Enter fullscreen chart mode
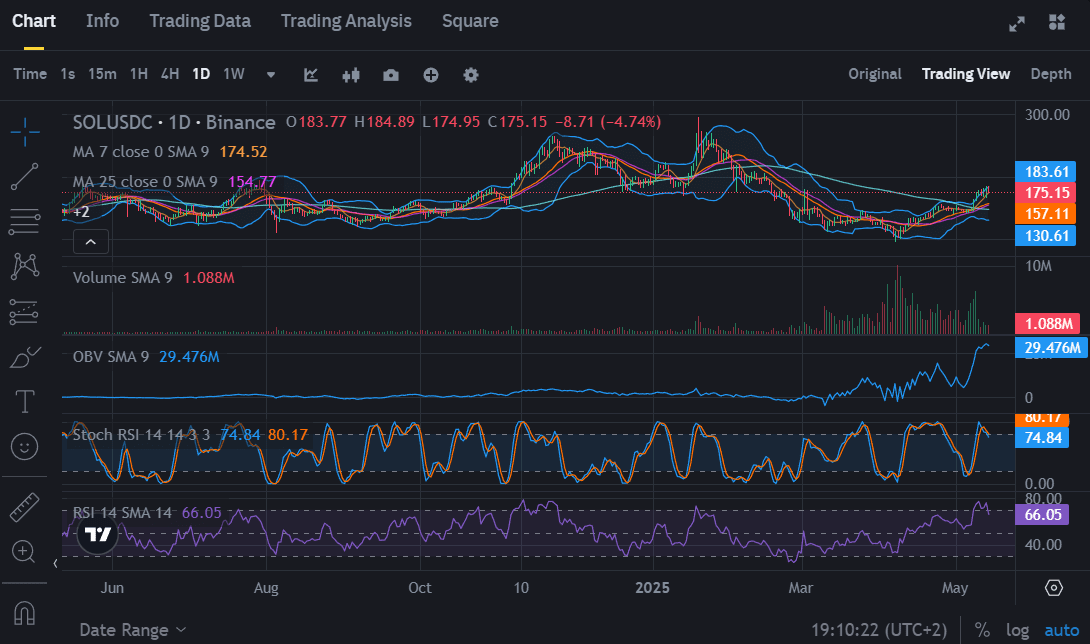This screenshot has height=644, width=1090. (1017, 22)
